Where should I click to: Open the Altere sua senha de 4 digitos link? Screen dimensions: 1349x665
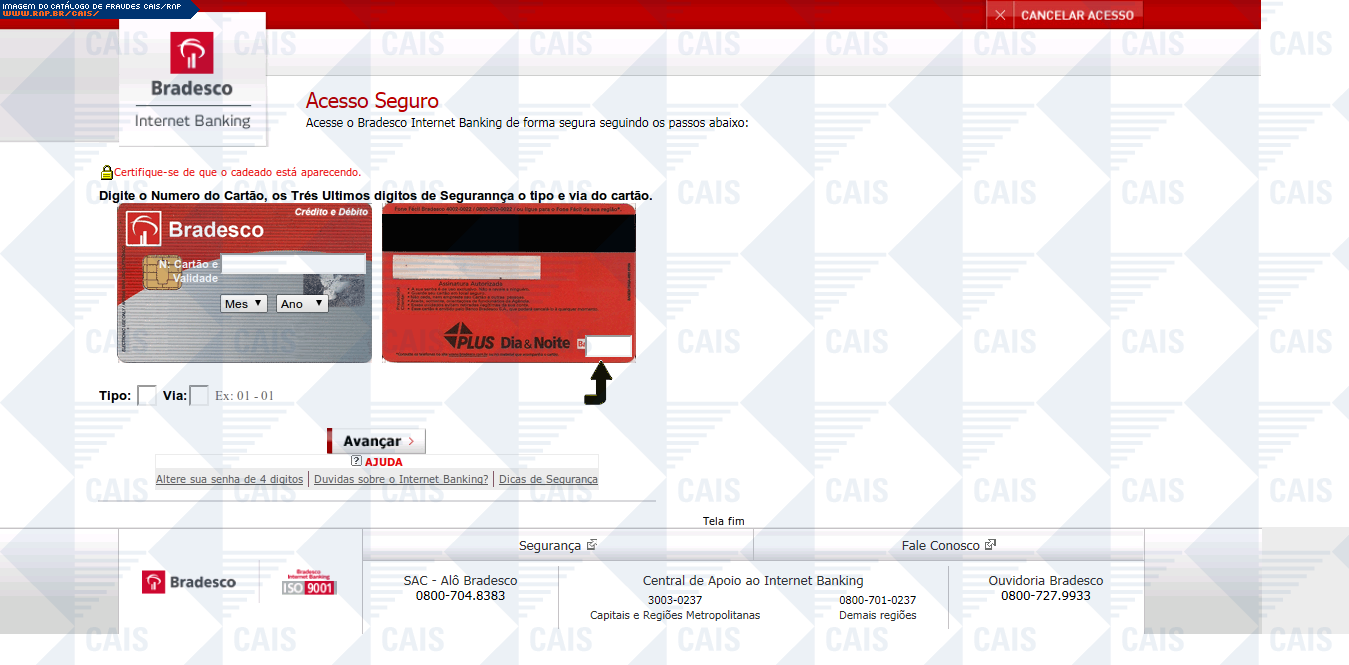coord(229,479)
